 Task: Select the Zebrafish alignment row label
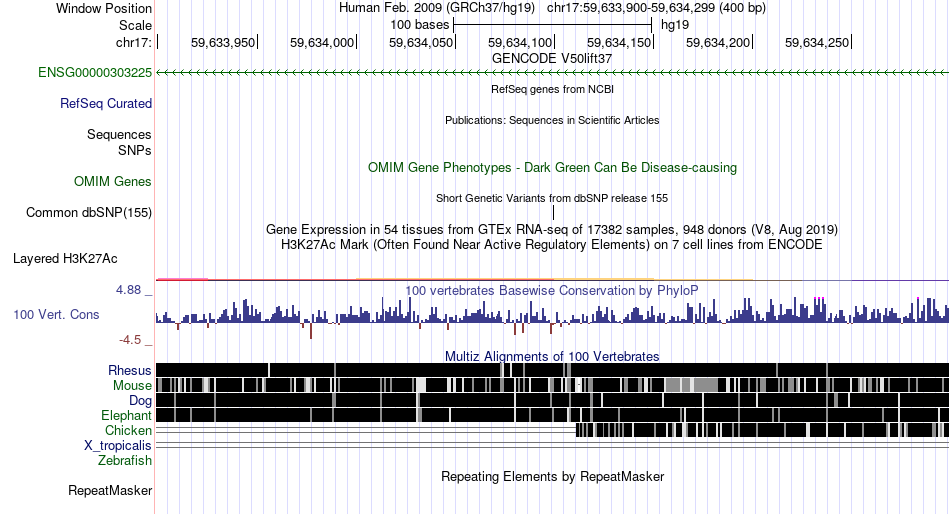pos(125,461)
